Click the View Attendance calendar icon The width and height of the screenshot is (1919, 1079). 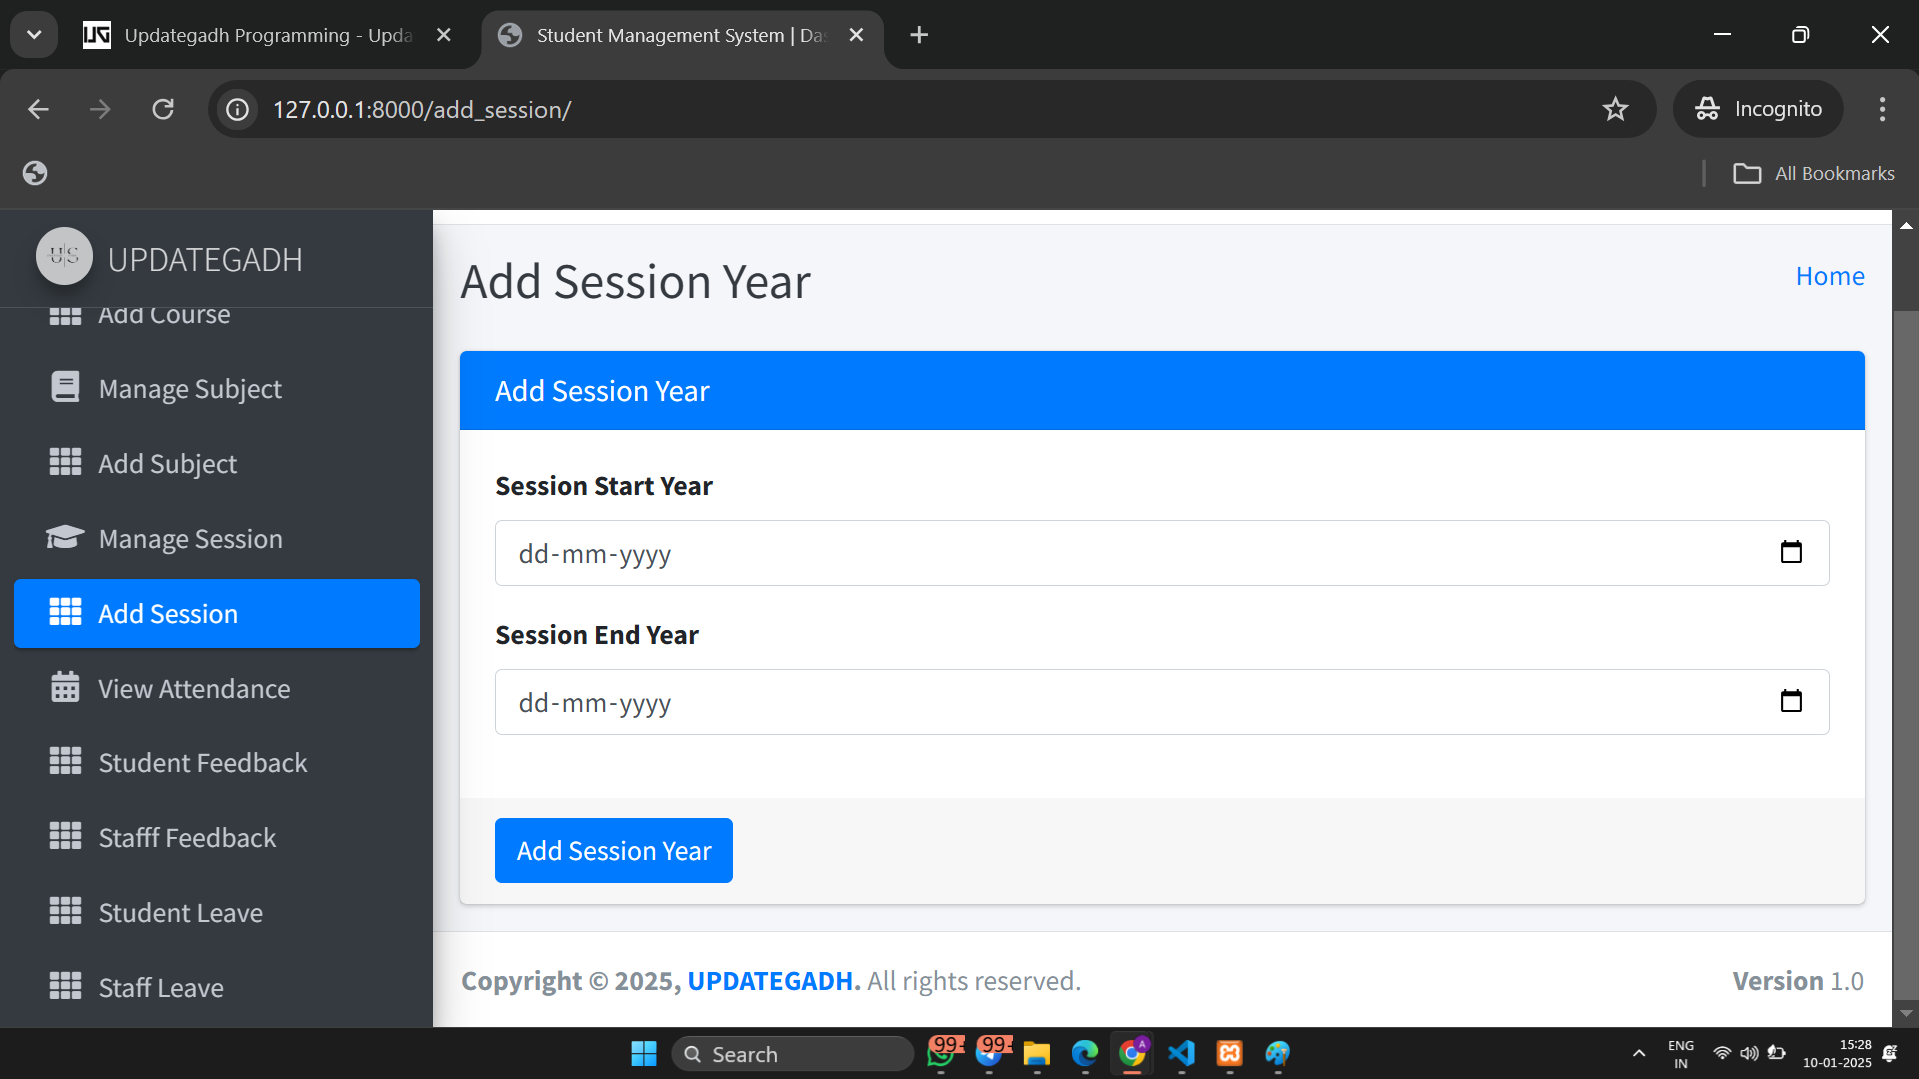click(x=65, y=687)
